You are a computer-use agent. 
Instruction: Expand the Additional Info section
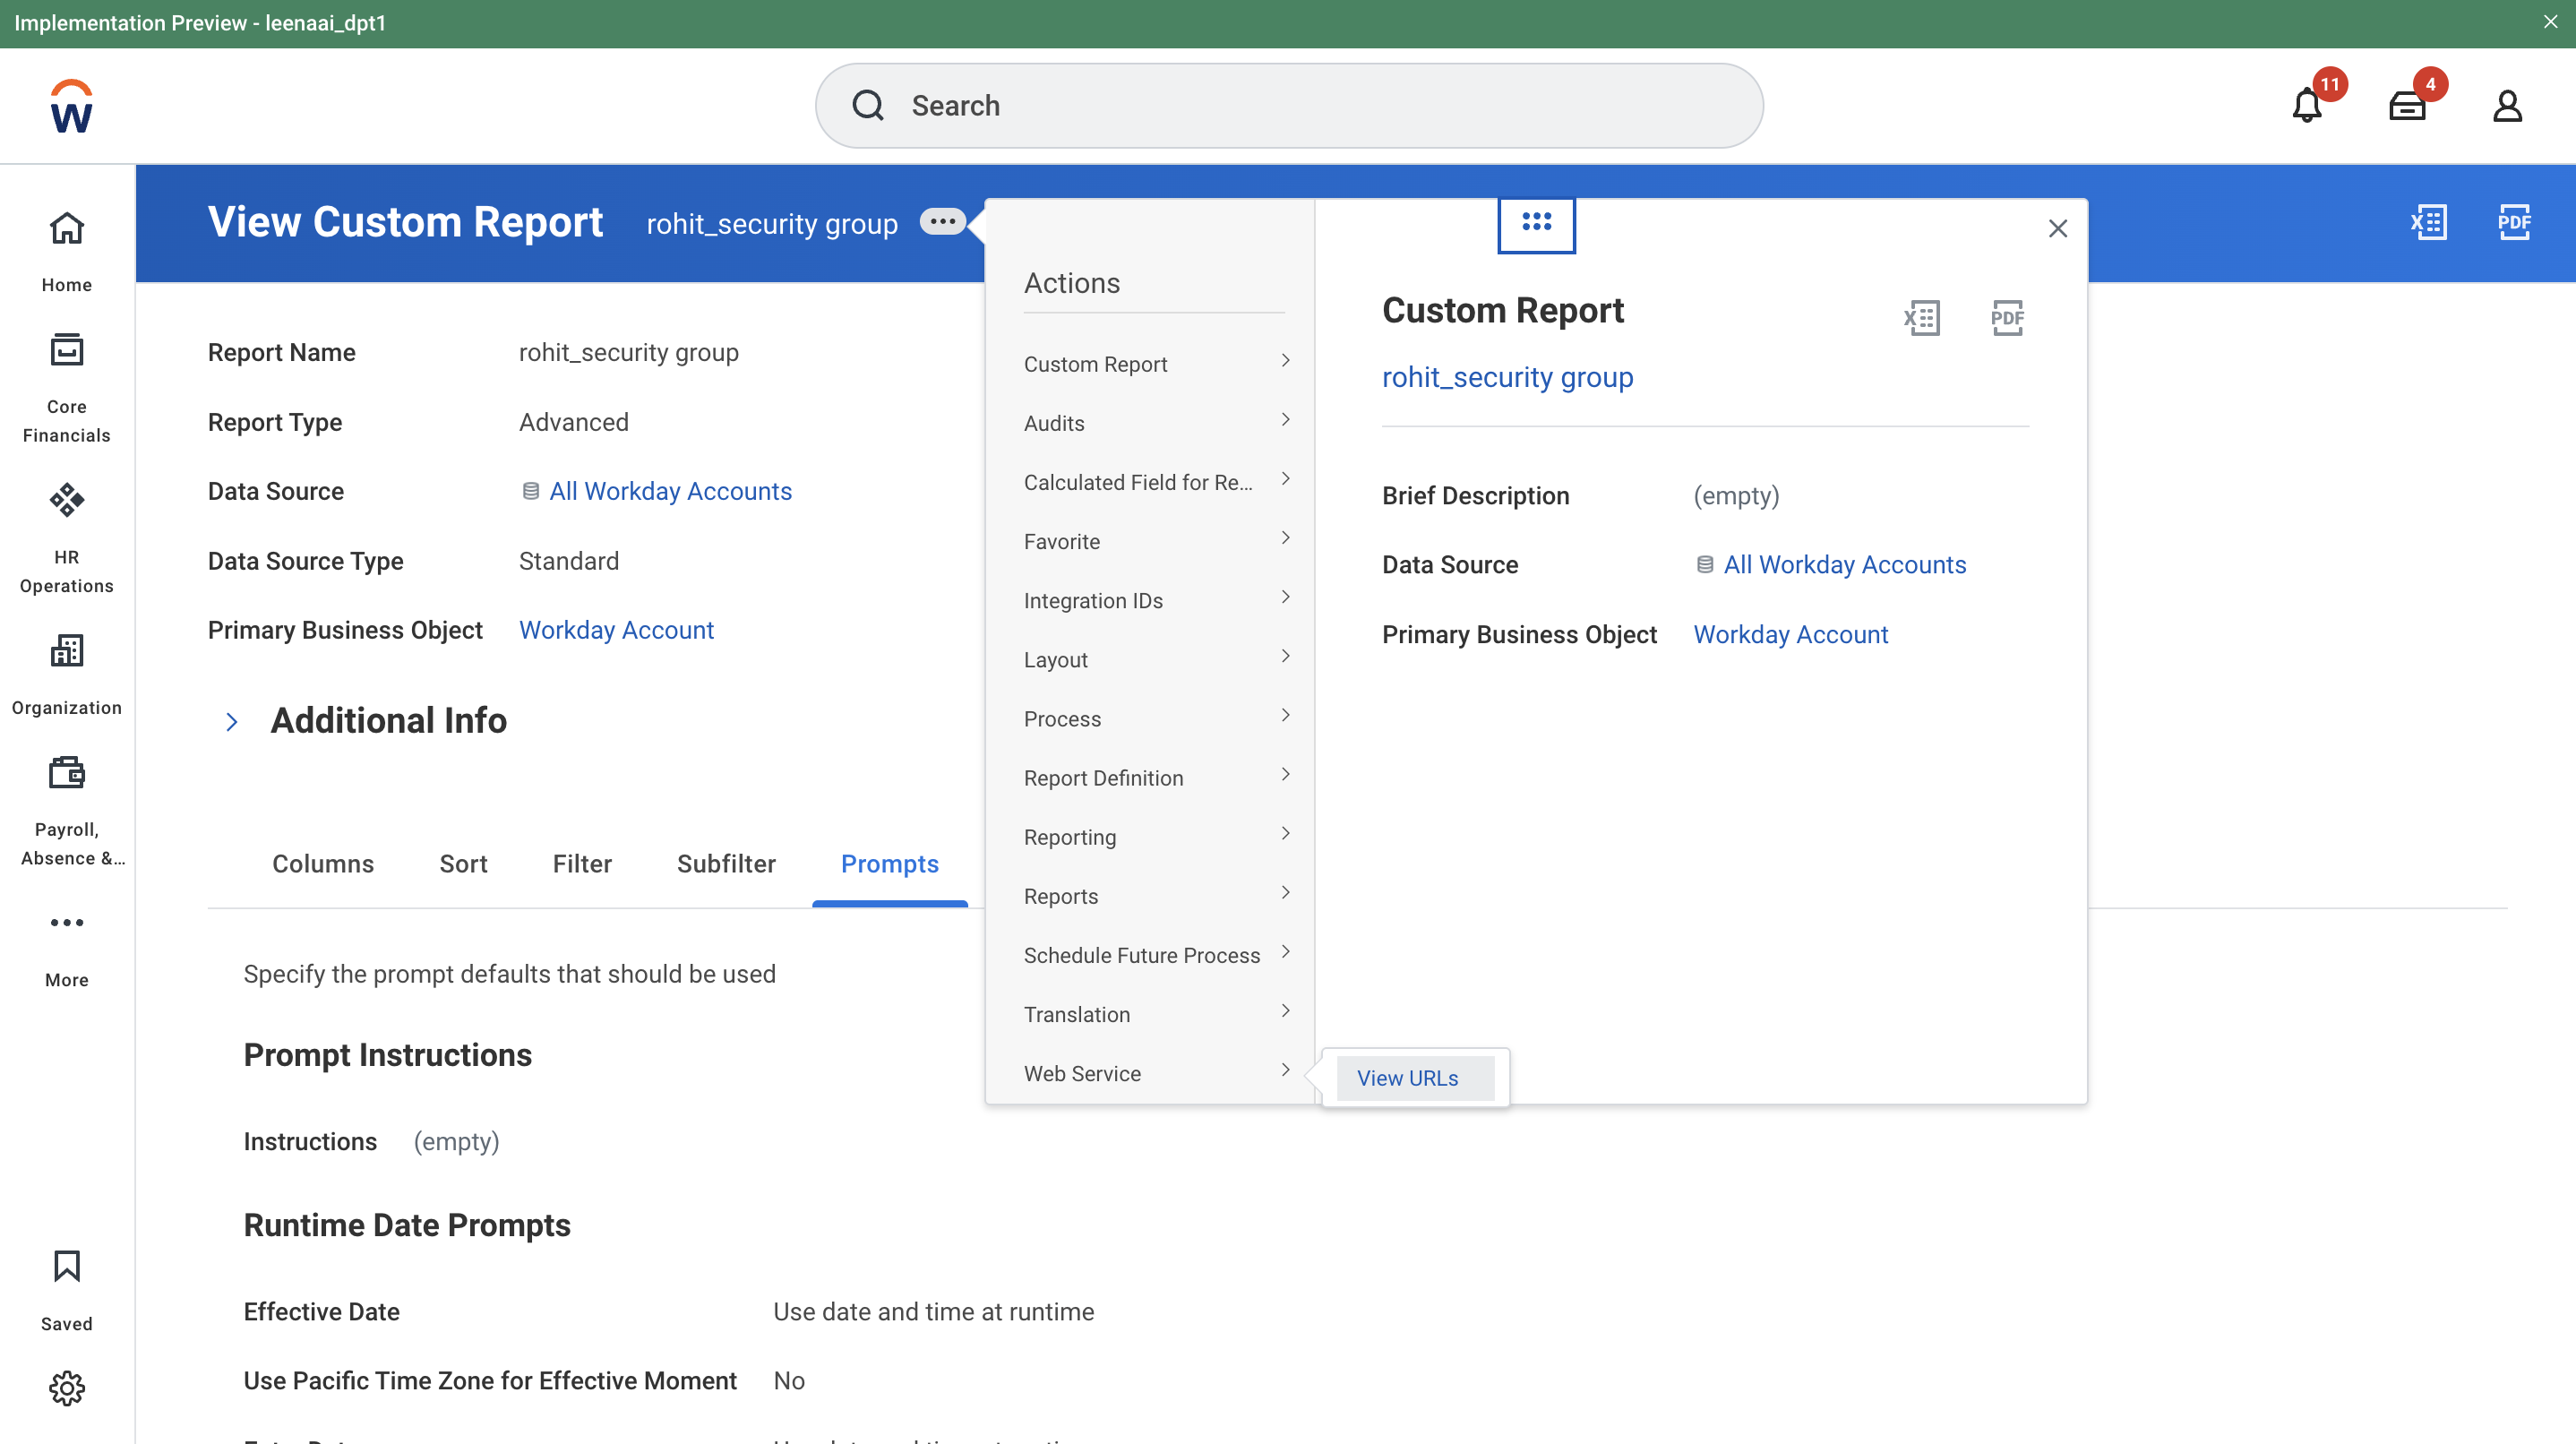coord(232,721)
